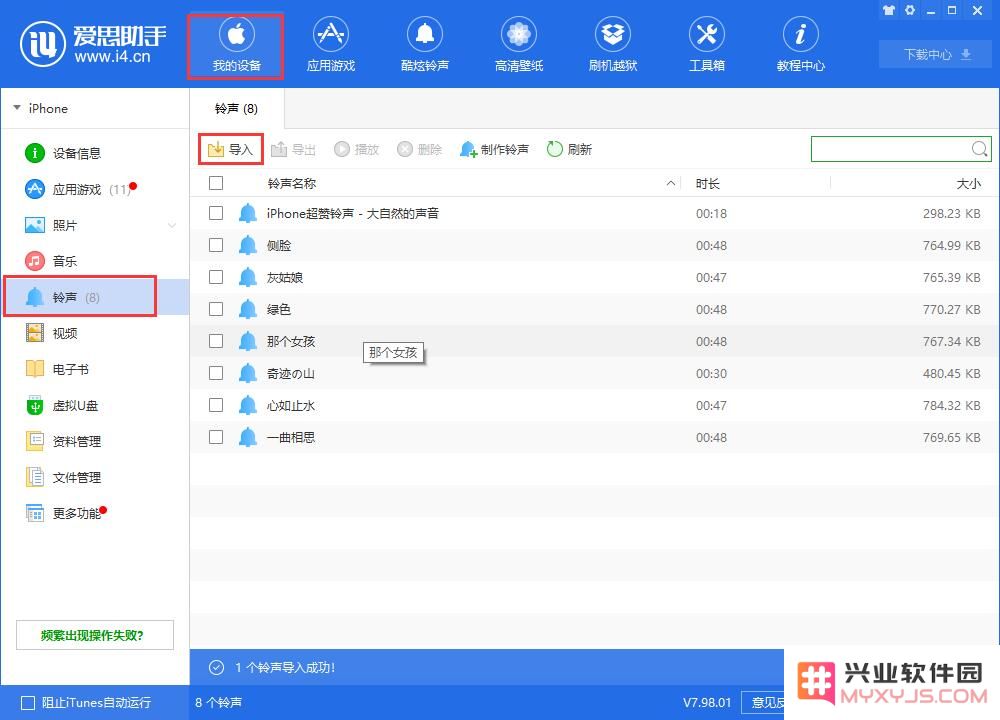Screen dimensions: 1000x720
Task: Click status text 1 个铃声导入成功!
Action: point(284,668)
